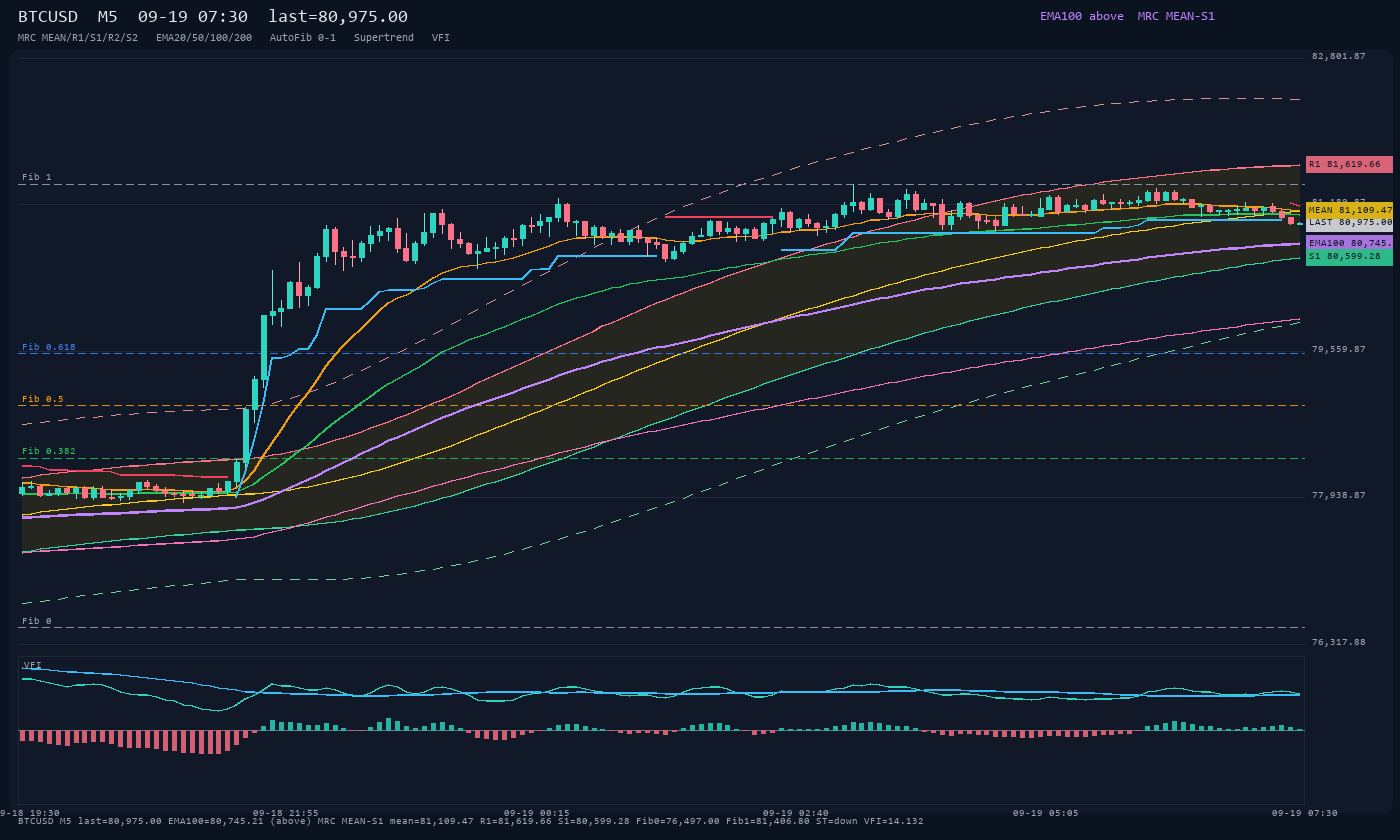Select the 'VFI' entry in the legend row
Image resolution: width=1400 pixels, height=840 pixels.
pyautogui.click(x=441, y=37)
